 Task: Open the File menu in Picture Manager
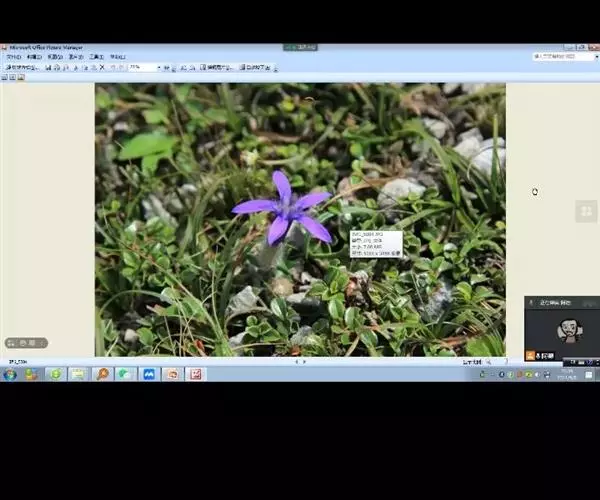tap(13, 57)
